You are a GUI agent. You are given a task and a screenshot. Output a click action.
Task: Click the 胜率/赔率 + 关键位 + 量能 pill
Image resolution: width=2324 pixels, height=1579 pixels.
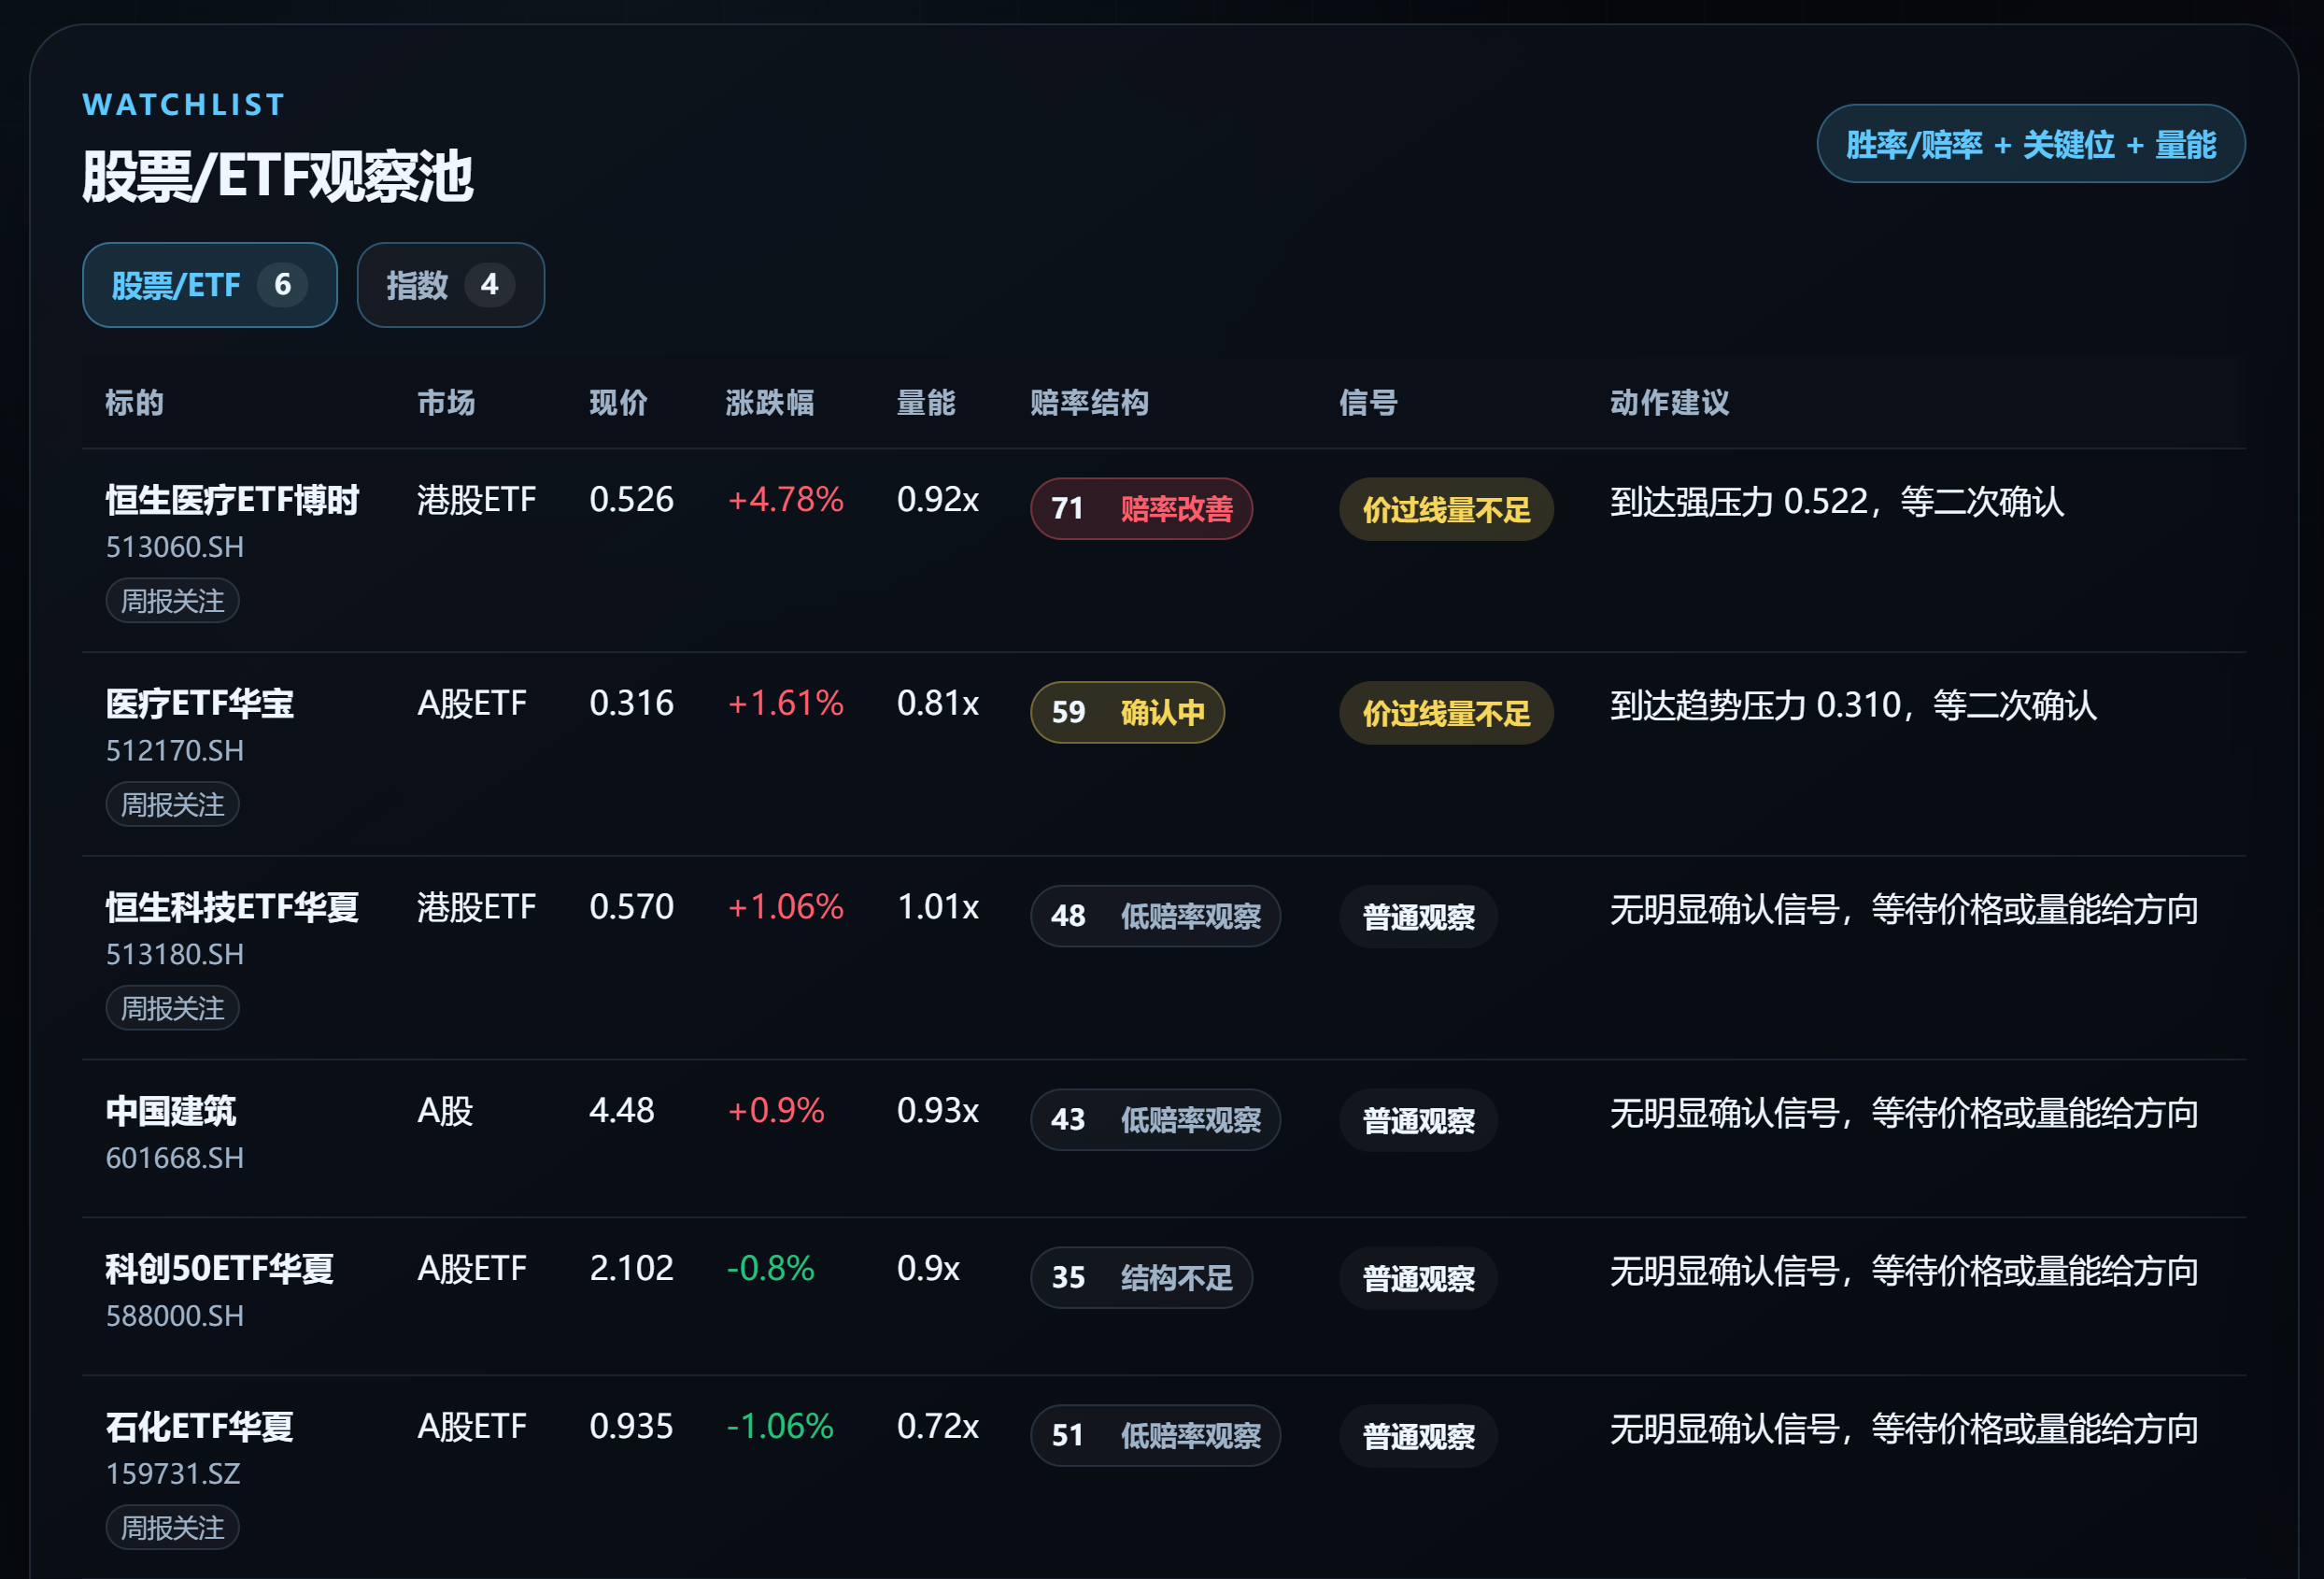tap(2030, 144)
